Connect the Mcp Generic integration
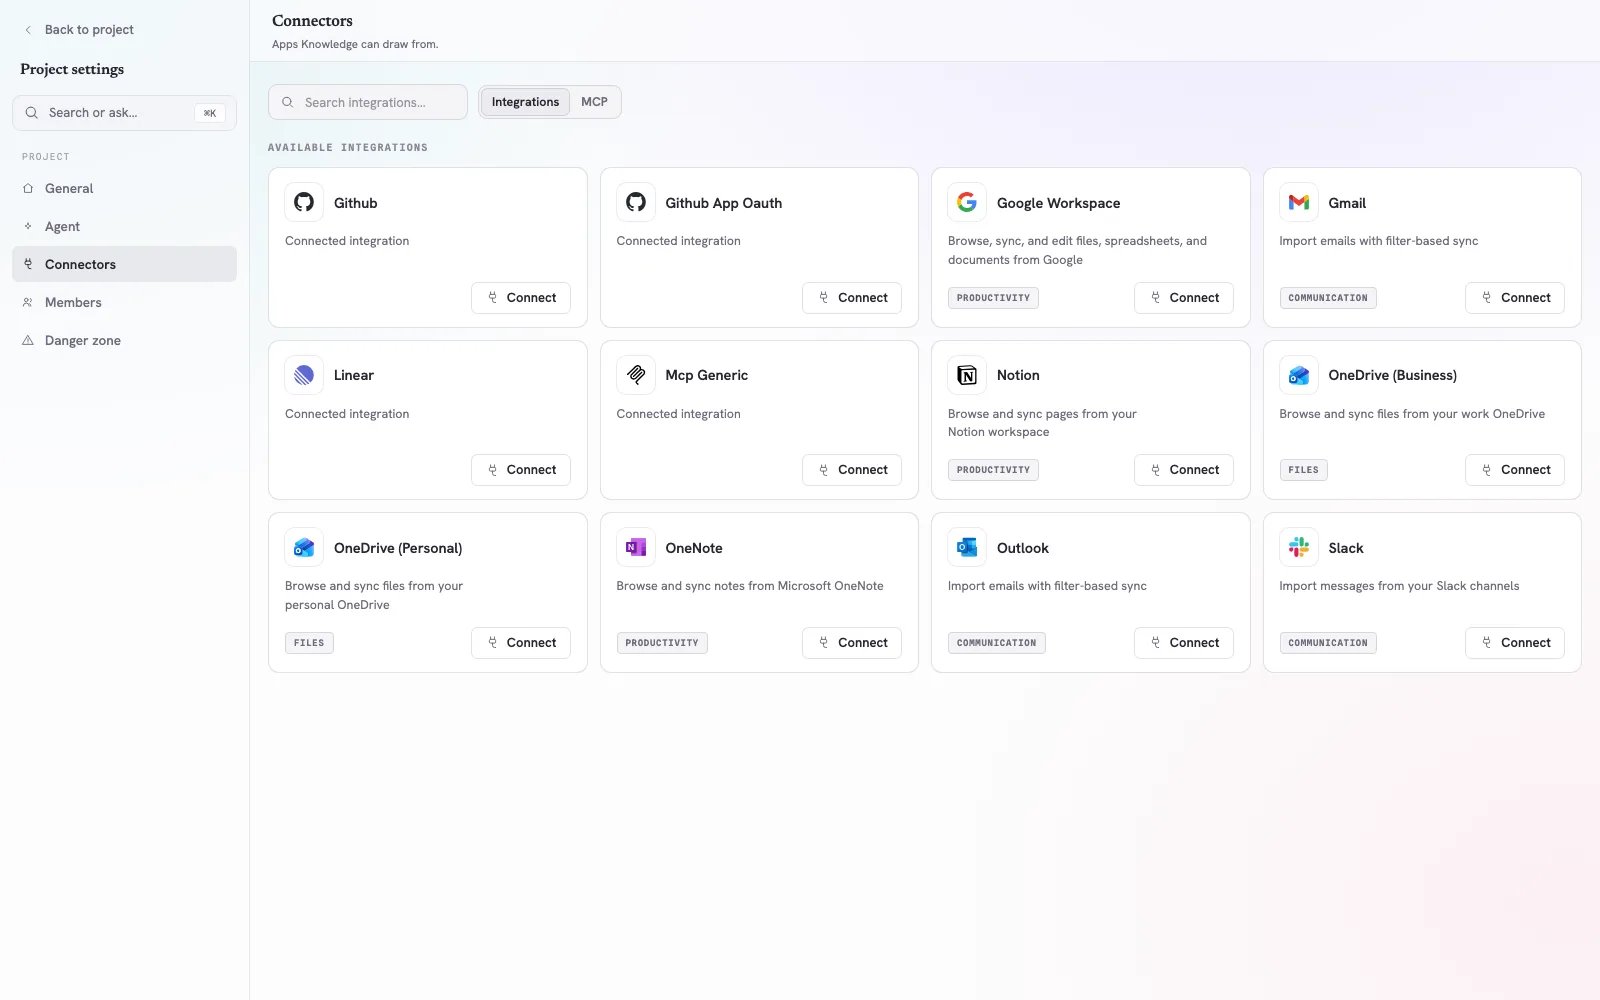The width and height of the screenshot is (1600, 1000). click(852, 470)
